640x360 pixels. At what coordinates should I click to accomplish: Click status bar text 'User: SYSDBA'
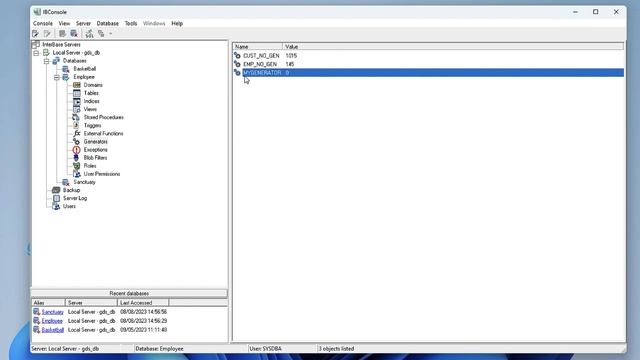point(265,349)
